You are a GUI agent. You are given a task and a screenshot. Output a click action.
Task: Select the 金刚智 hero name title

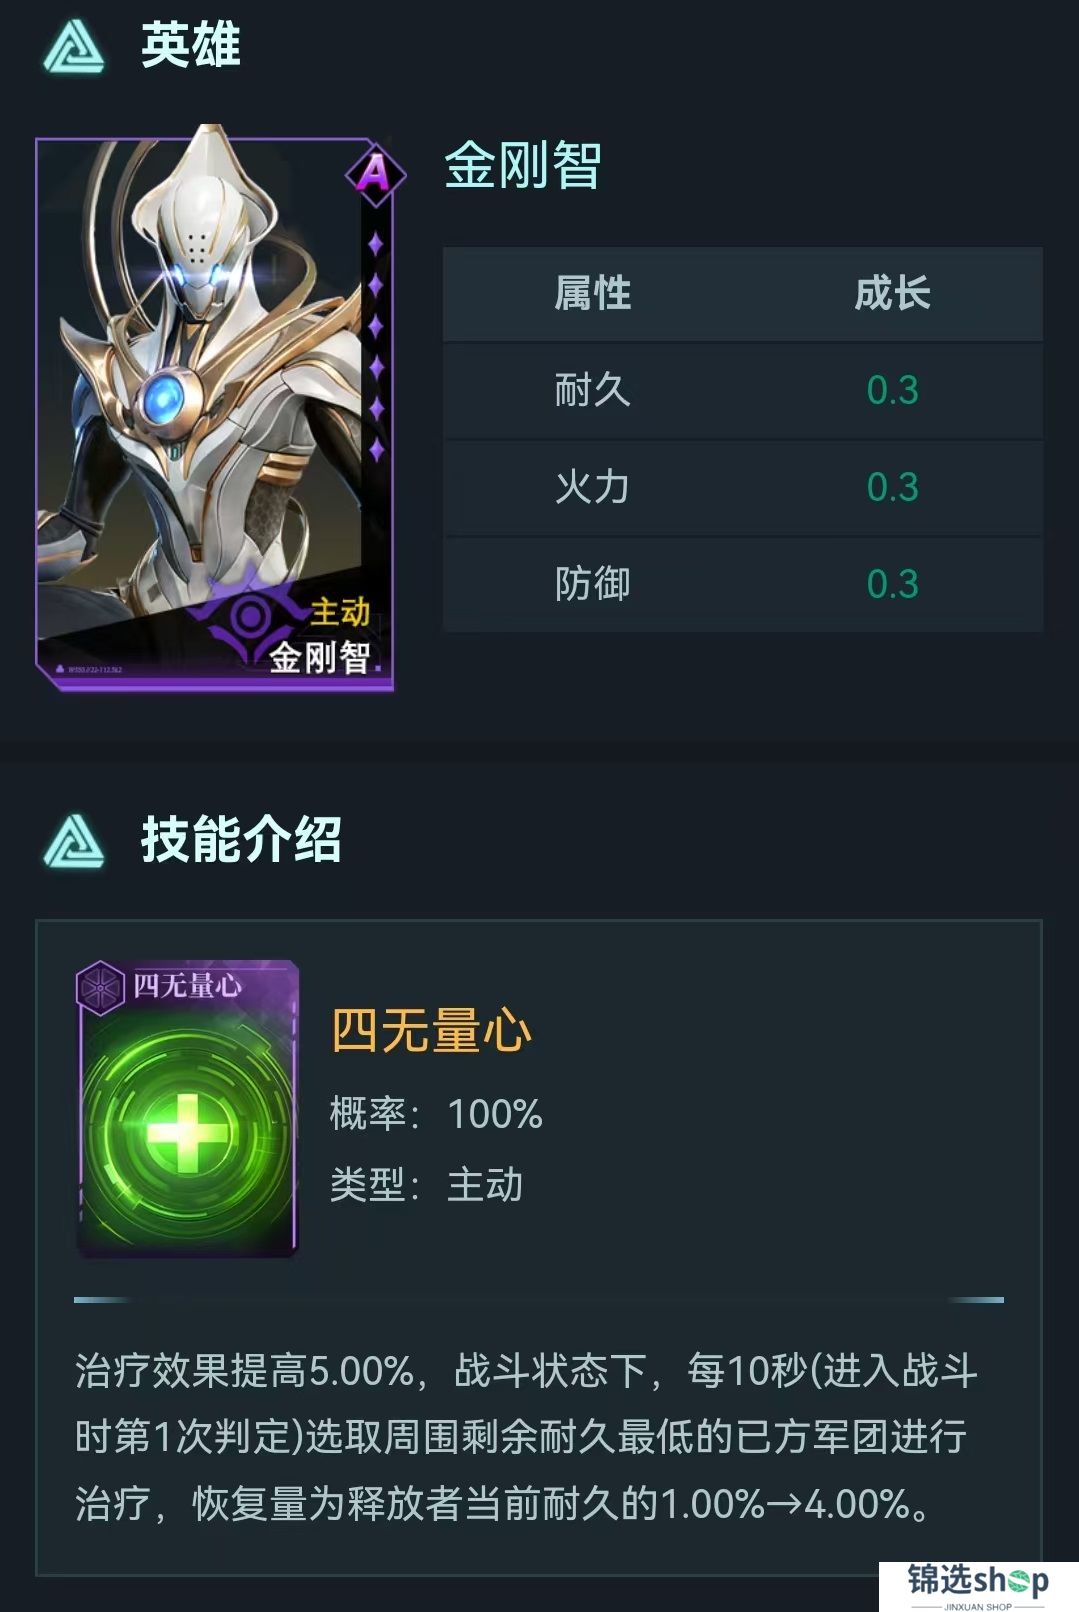pos(523,165)
